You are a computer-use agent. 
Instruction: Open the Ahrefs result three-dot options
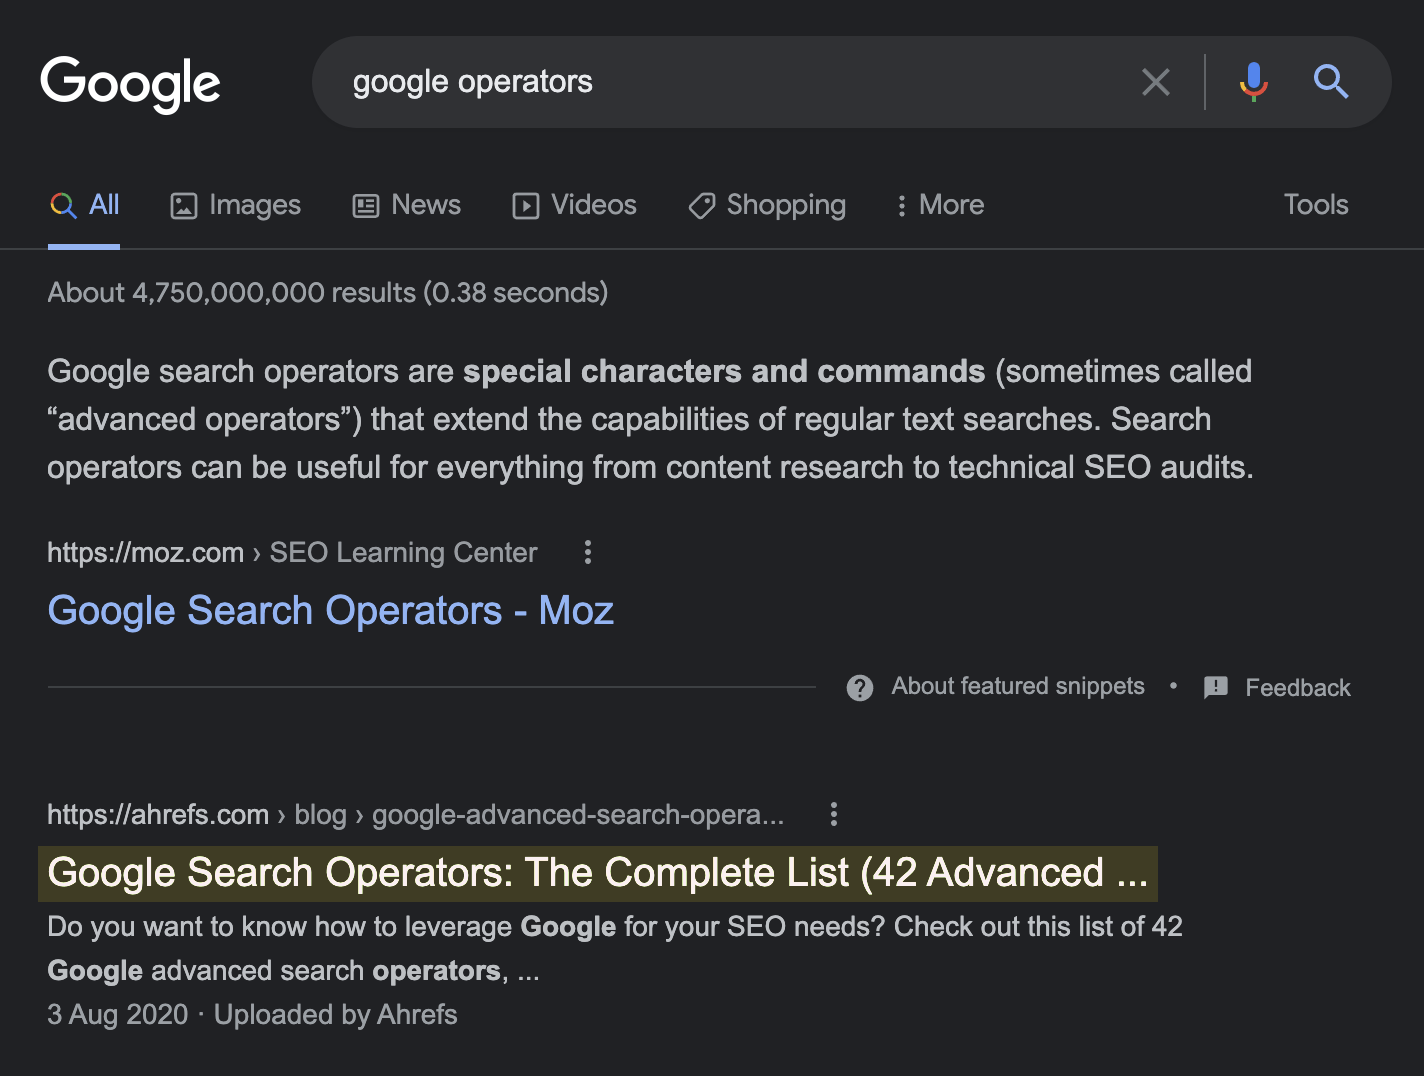point(833,814)
